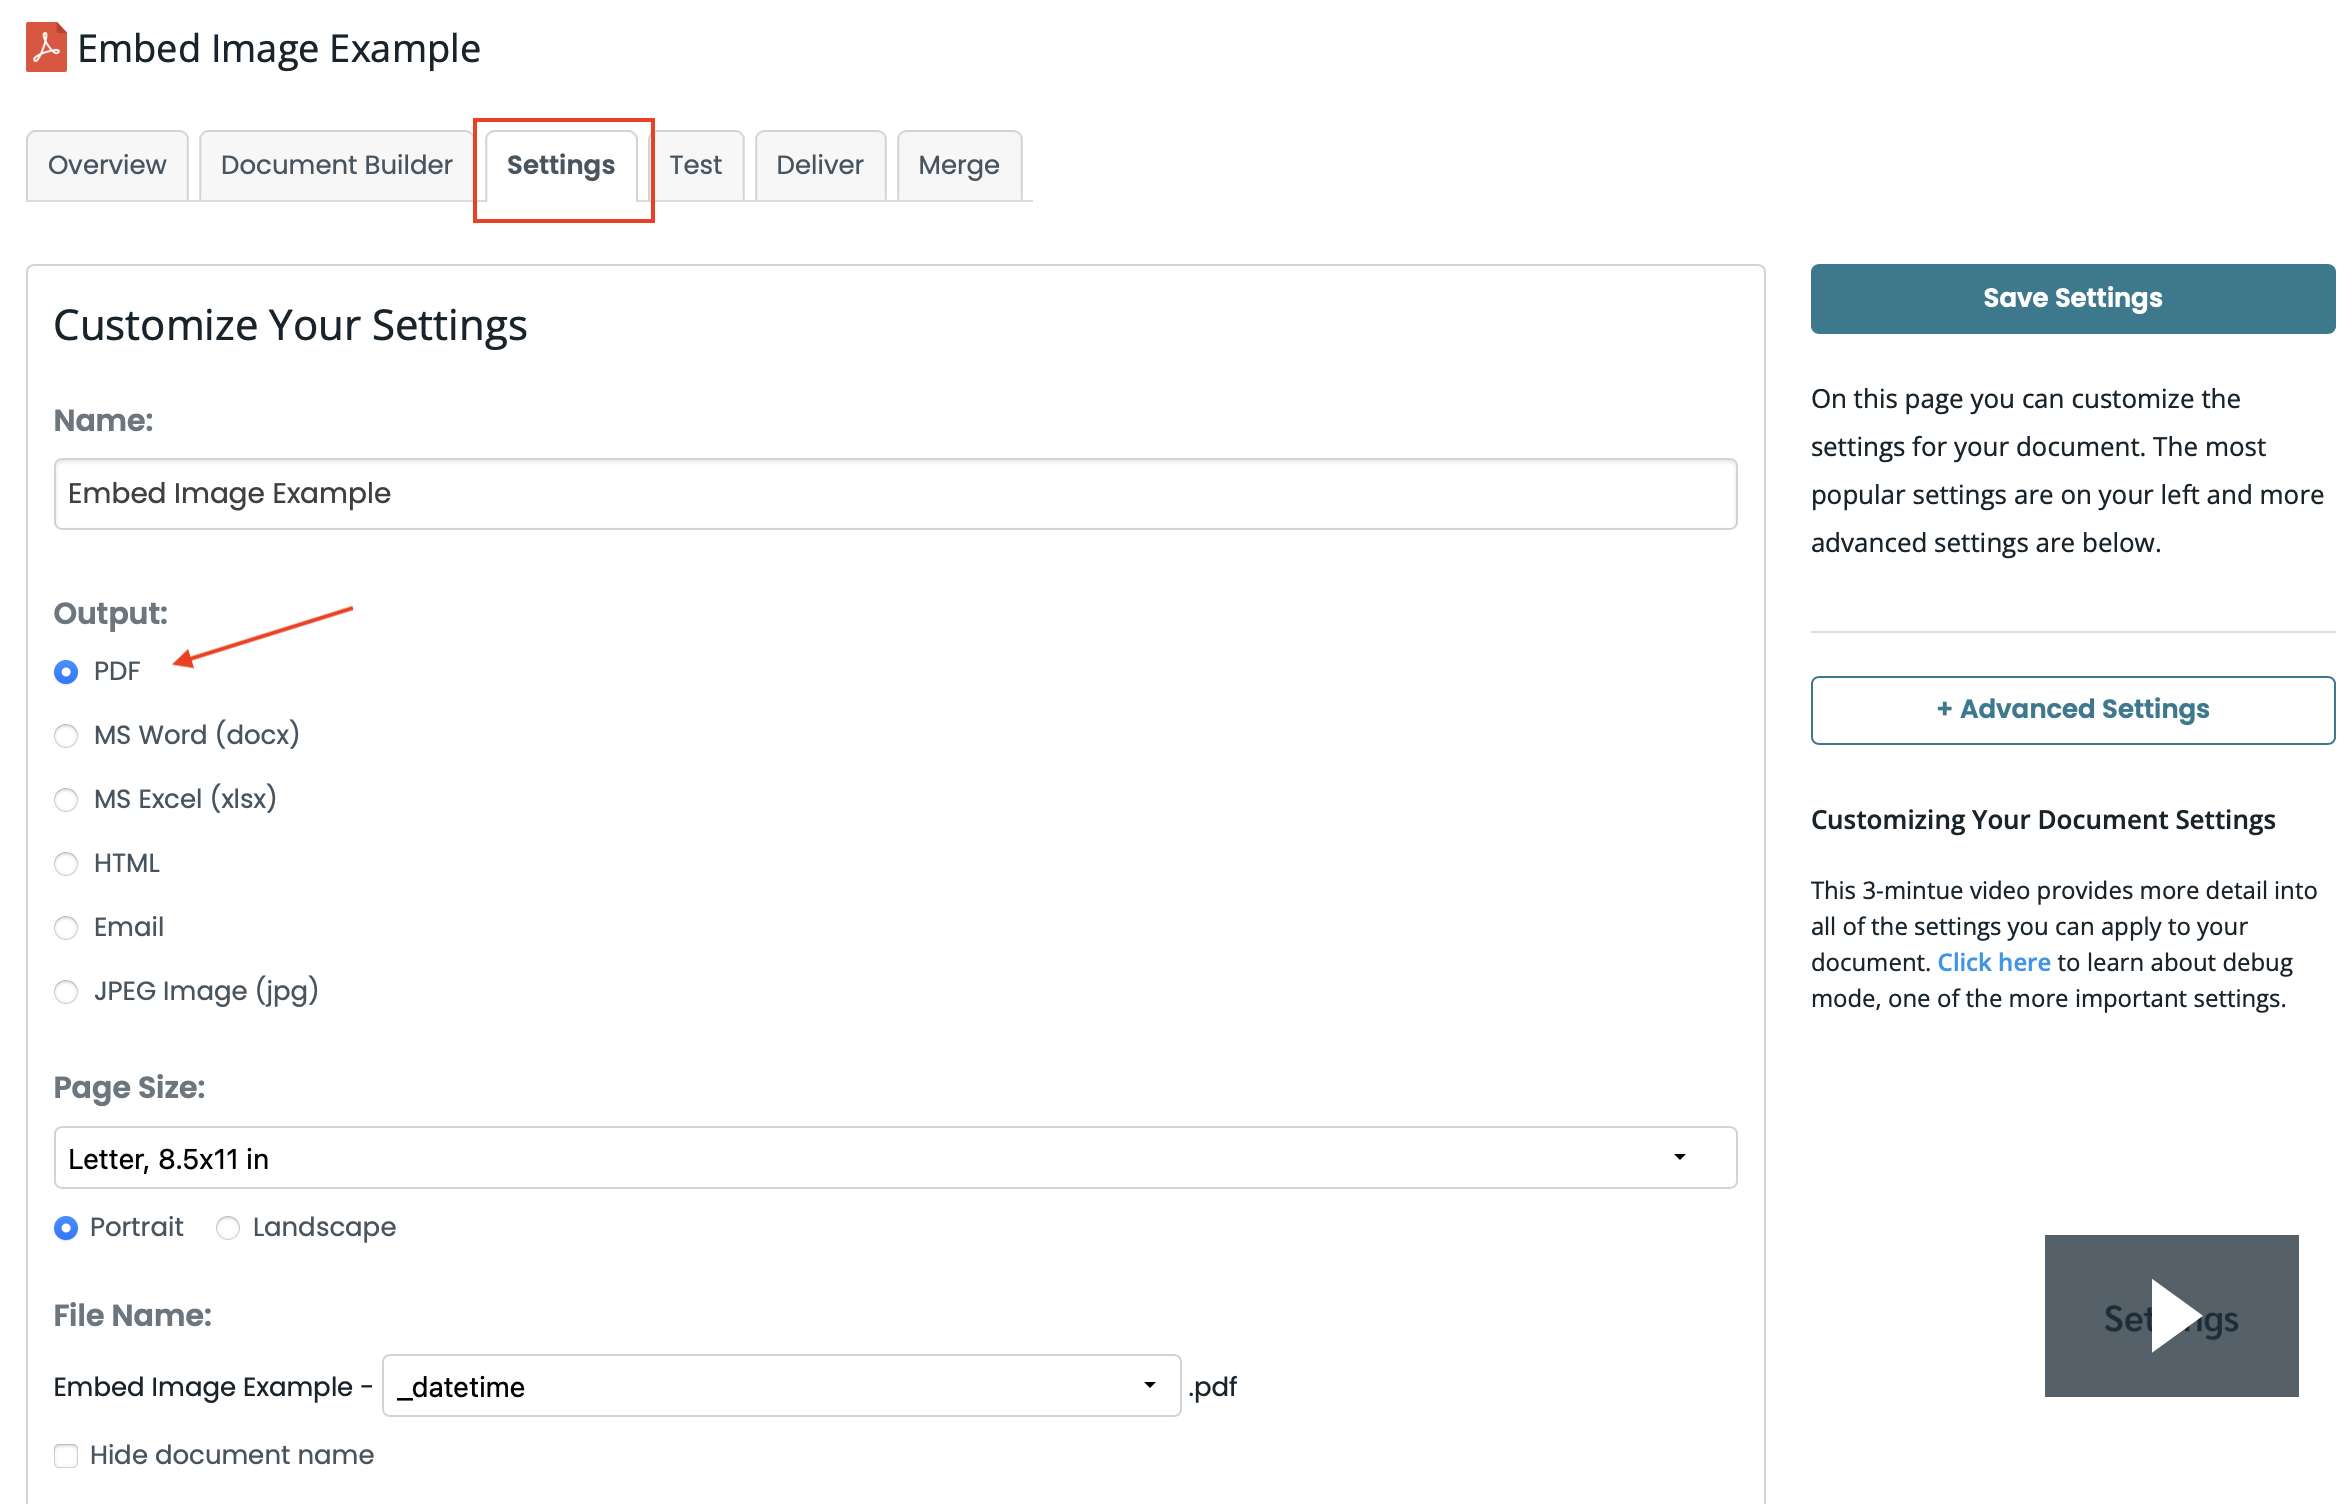
Task: Choose MS Word (docx) output
Action: click(x=66, y=736)
